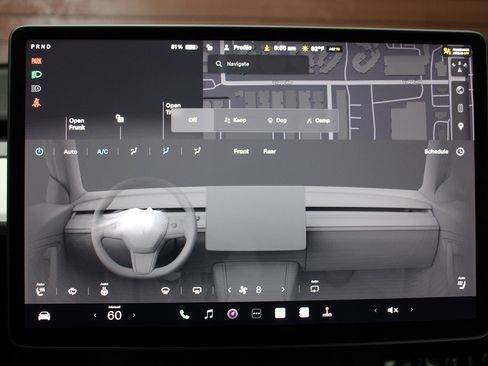This screenshot has height=366, width=488.
Task: Tap the PRND gear indicator
Action: 41,47
